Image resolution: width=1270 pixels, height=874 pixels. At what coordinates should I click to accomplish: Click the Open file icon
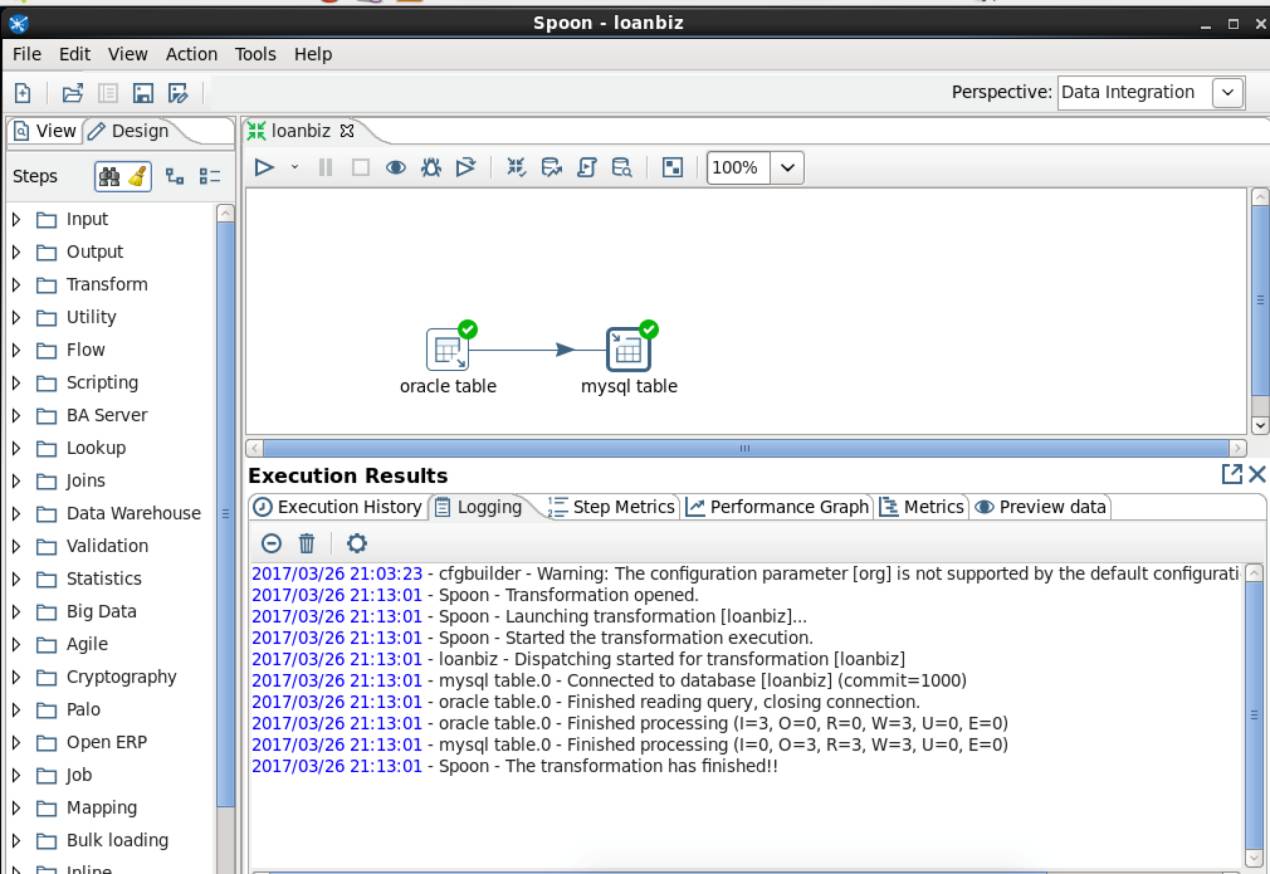click(72, 93)
